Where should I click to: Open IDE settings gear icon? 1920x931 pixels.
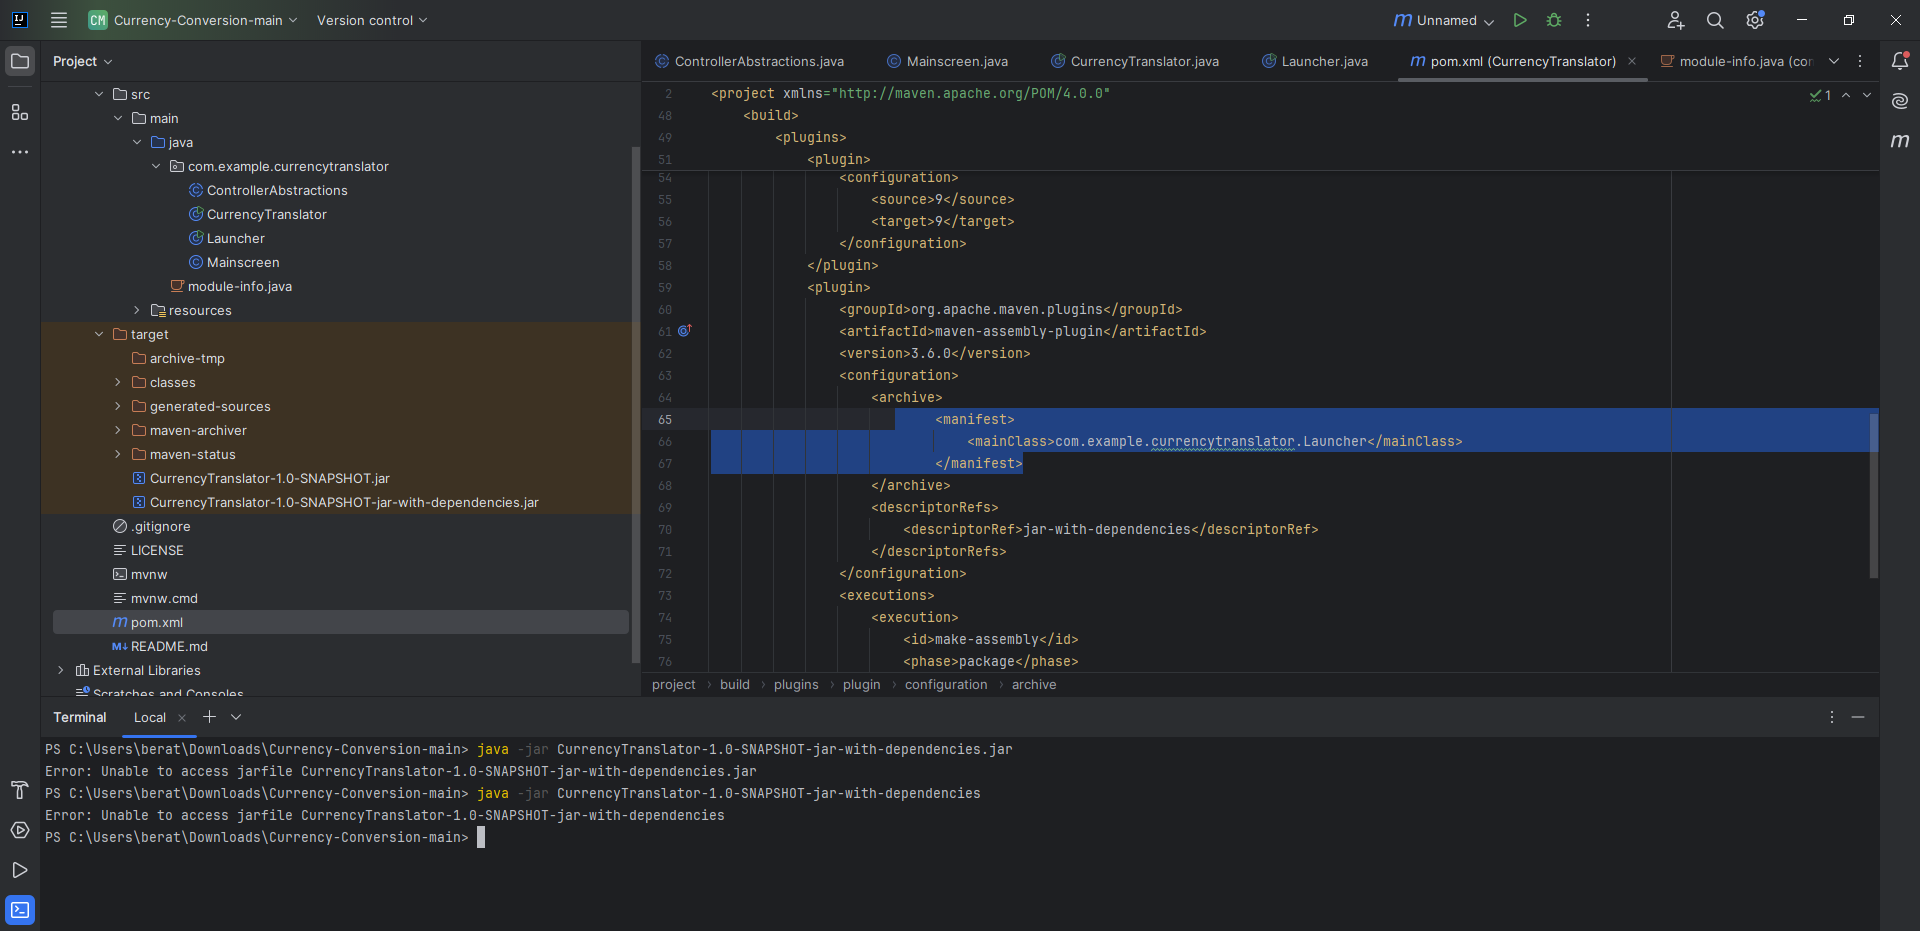click(1755, 20)
